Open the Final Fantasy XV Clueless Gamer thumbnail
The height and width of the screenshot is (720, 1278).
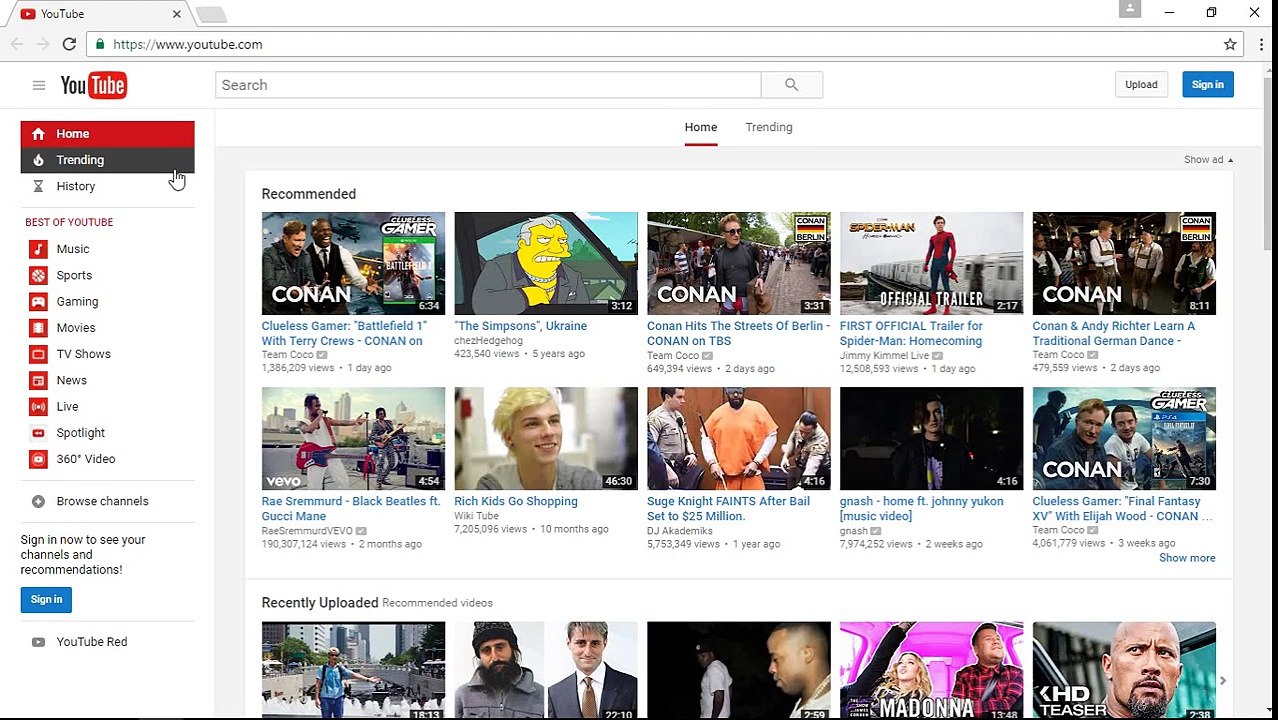click(1124, 439)
